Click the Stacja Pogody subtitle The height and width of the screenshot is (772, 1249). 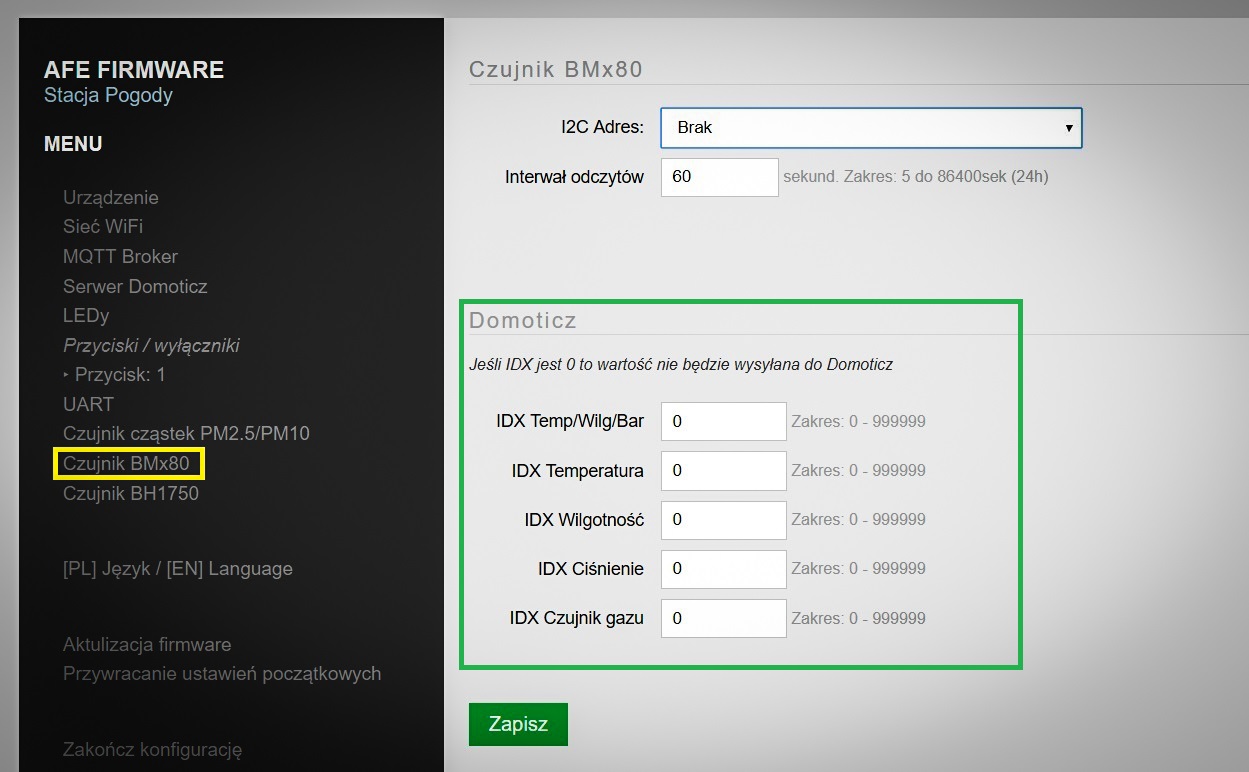108,96
